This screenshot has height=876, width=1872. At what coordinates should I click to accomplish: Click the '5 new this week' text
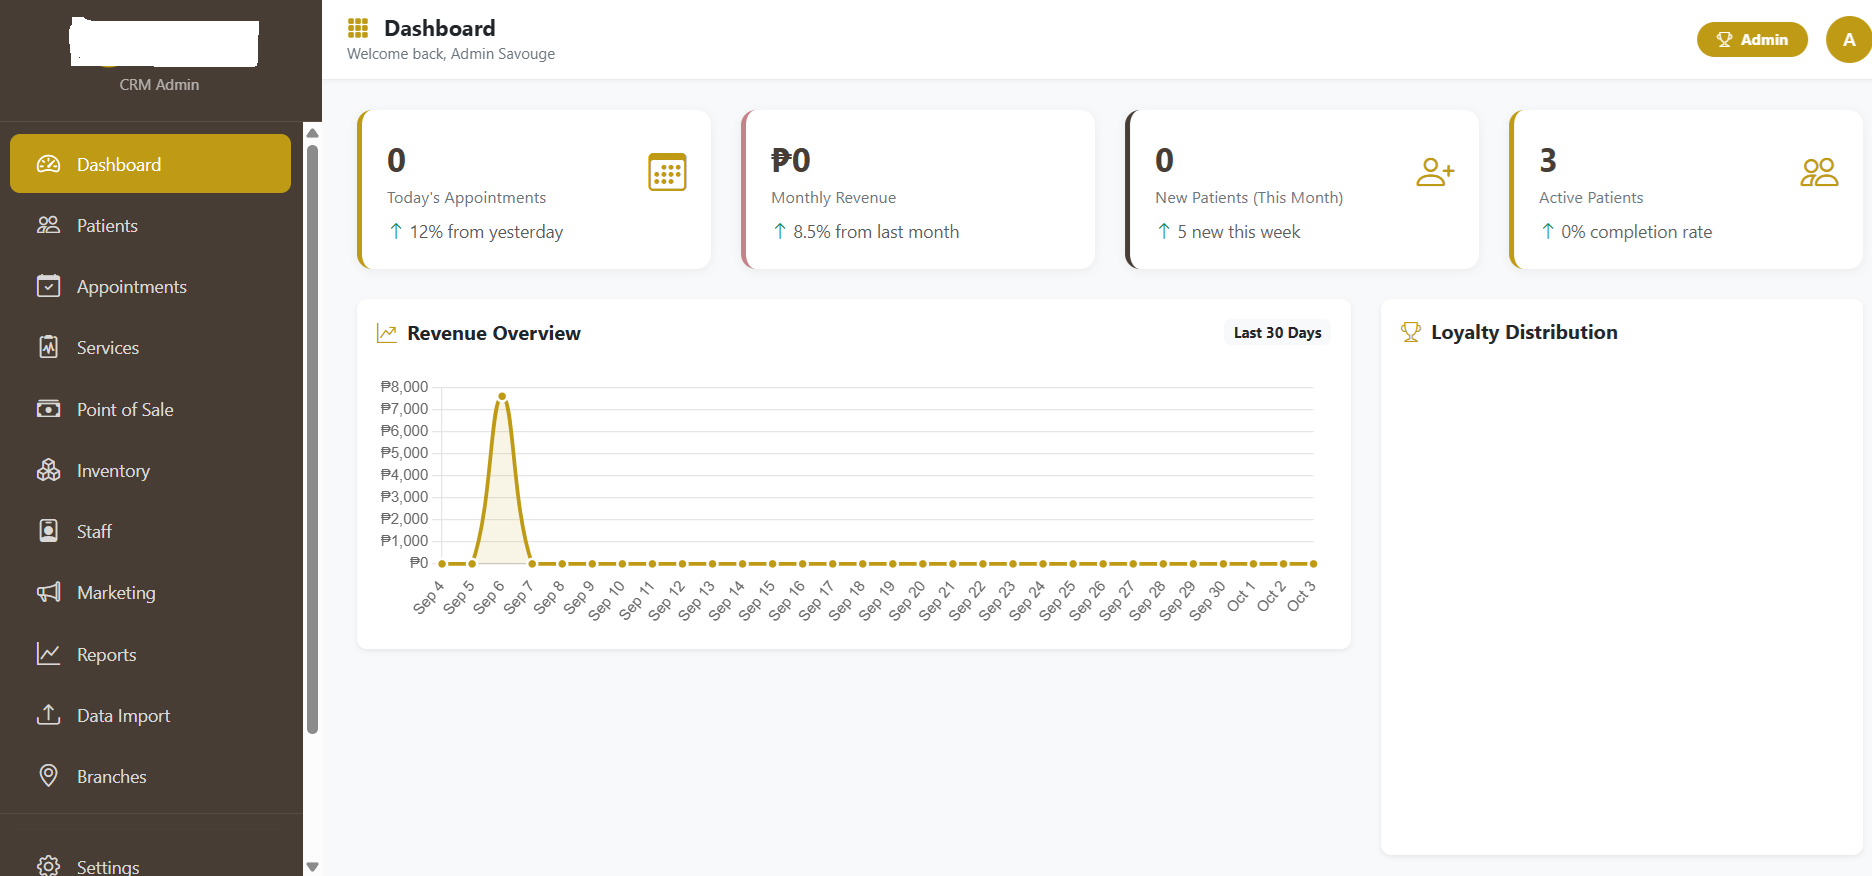(x=1238, y=232)
